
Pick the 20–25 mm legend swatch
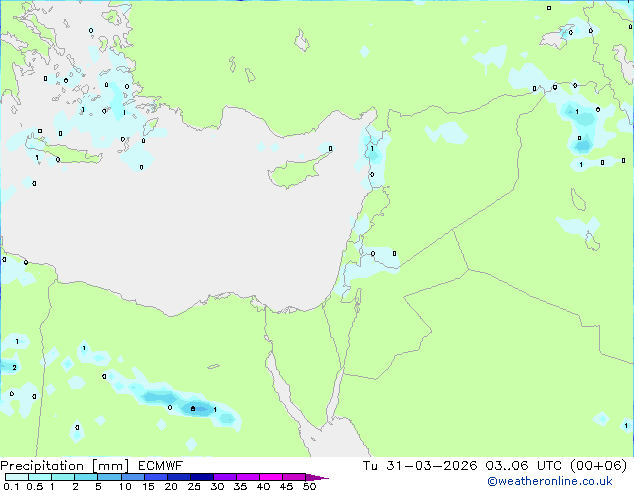(178, 477)
